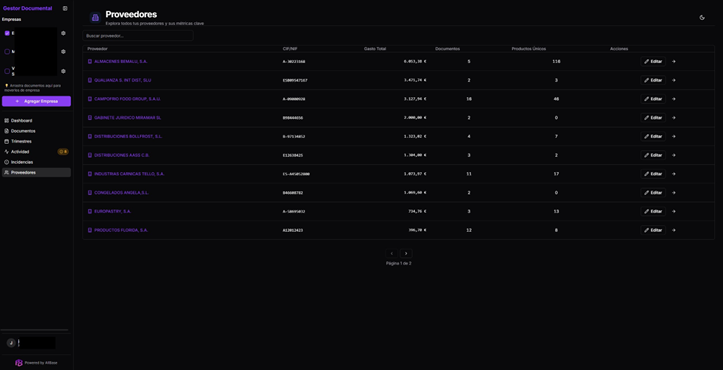The image size is (723, 370).
Task: Open supplier QUALIANZA S. INT DIST, SLU
Action: pyautogui.click(x=123, y=80)
